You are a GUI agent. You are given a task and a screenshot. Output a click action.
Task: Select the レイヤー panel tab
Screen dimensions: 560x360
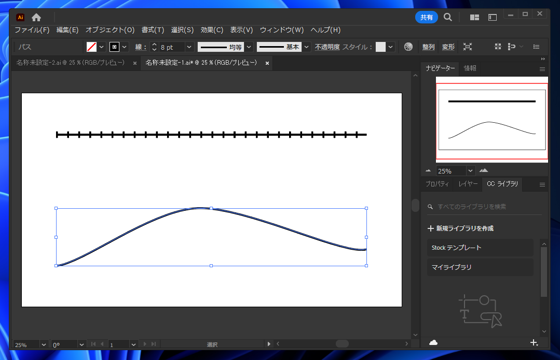click(468, 184)
